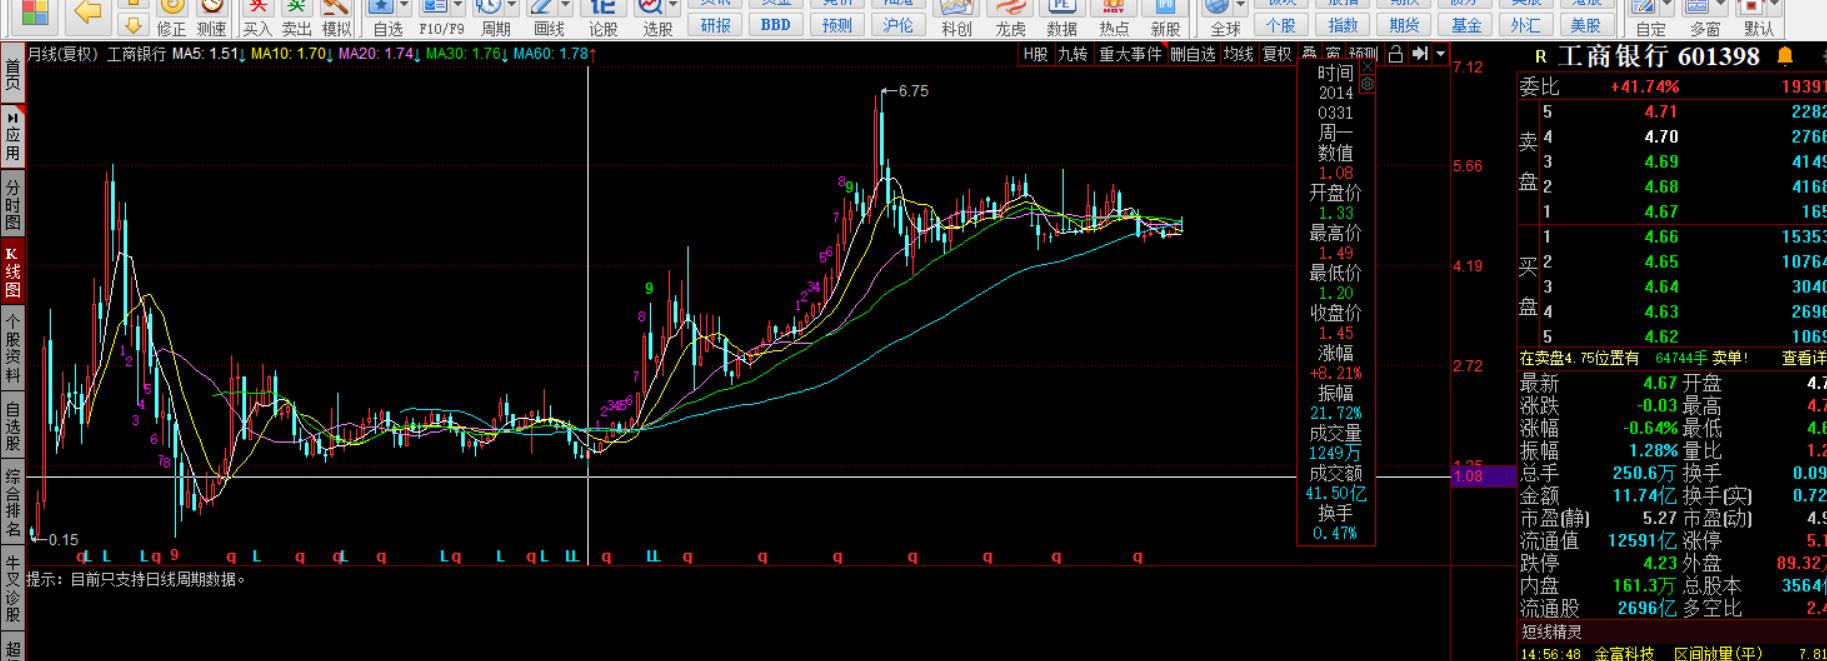
Task: Click the 6.75 high price marker
Action: [913, 91]
